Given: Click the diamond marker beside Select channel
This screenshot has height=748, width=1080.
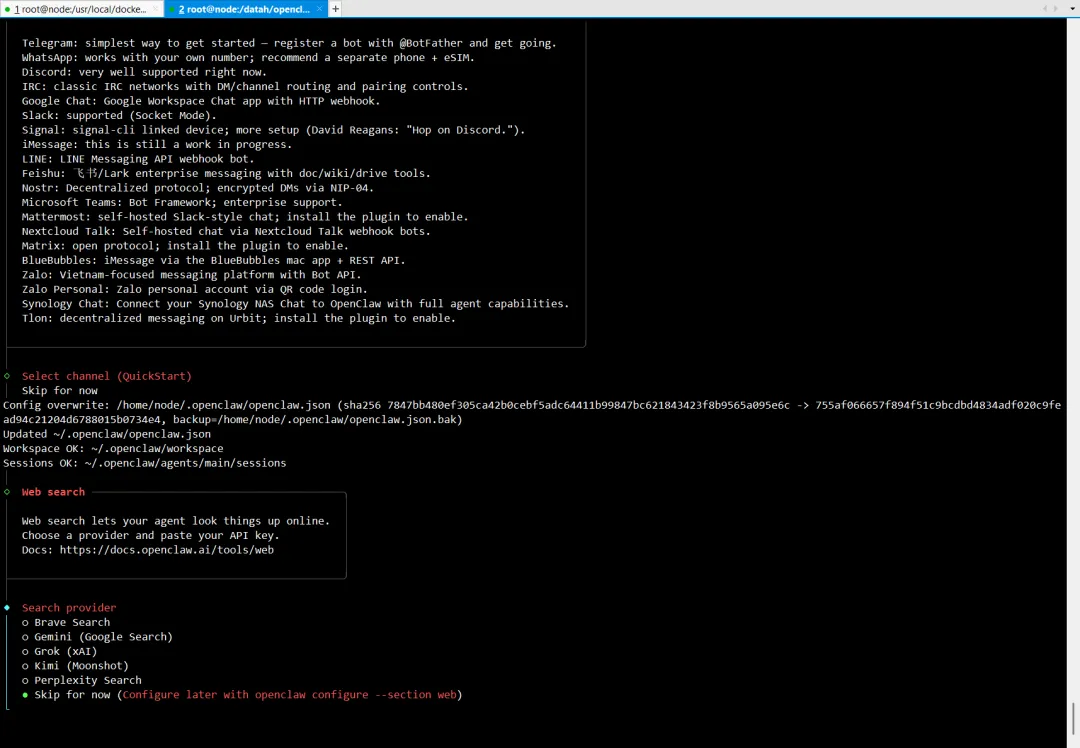Looking at the screenshot, I should pyautogui.click(x=7, y=376).
